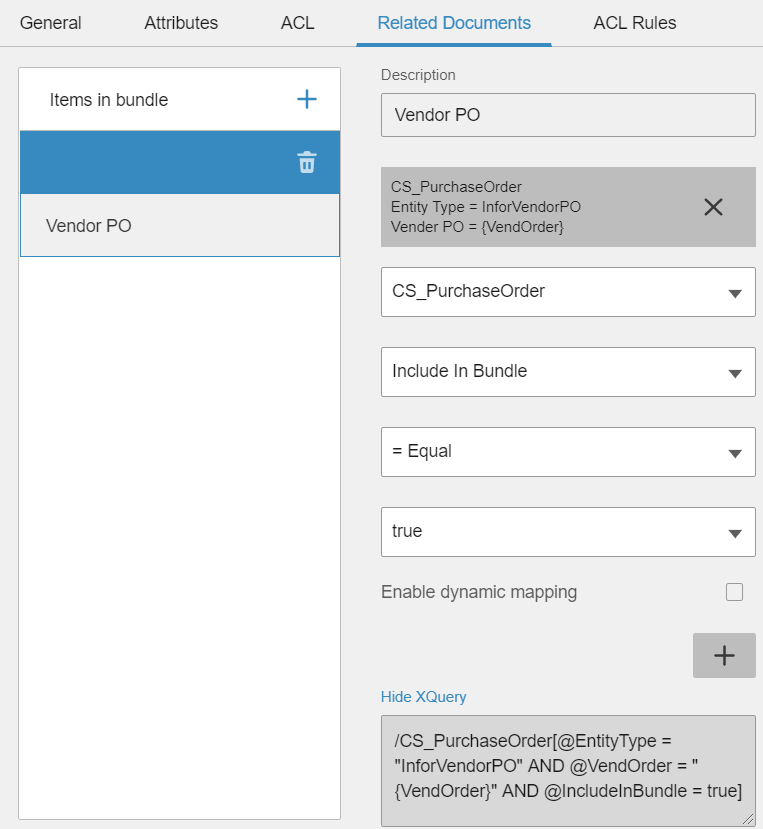Add another mapping condition
Screen dimensions: 763x829
pos(724,655)
